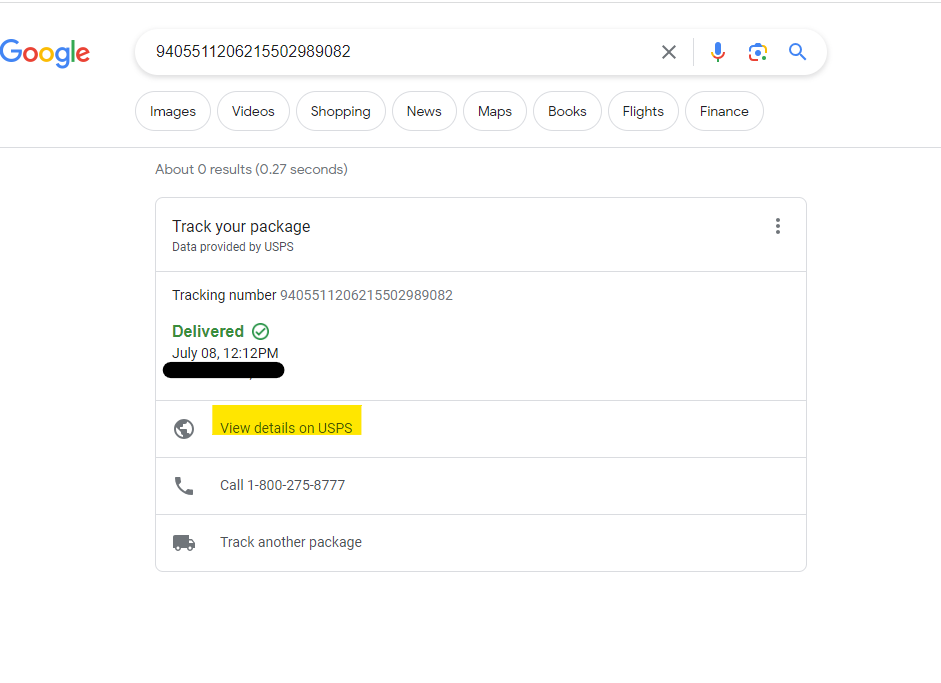
Task: Open the Shopping filter
Action: [x=341, y=111]
